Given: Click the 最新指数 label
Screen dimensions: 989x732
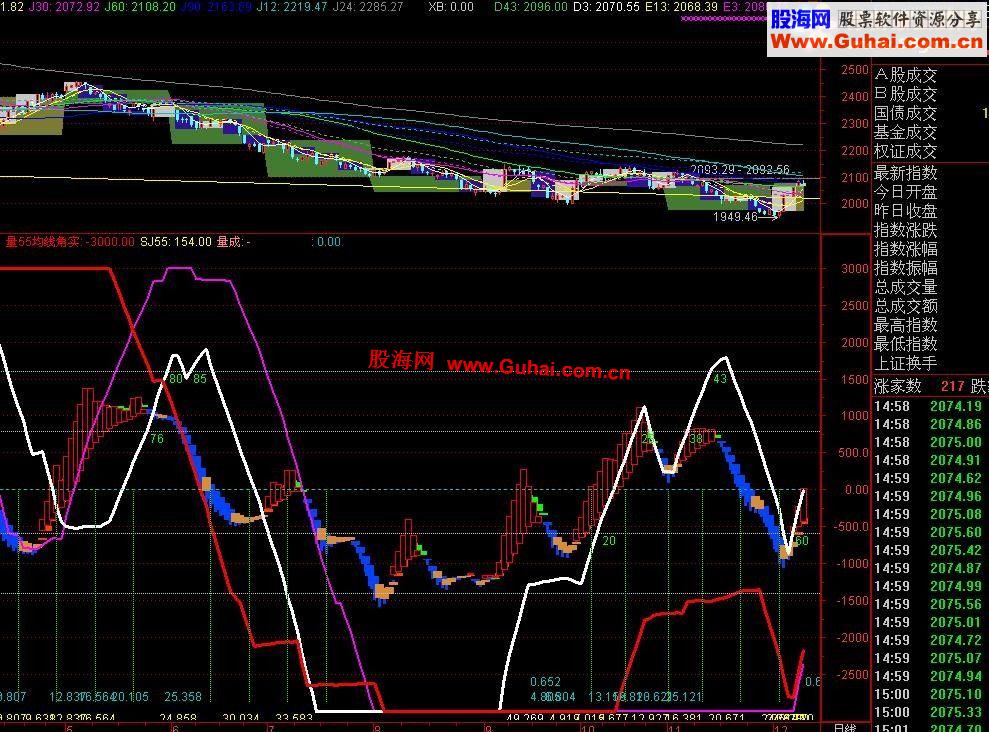Looking at the screenshot, I should tap(906, 173).
